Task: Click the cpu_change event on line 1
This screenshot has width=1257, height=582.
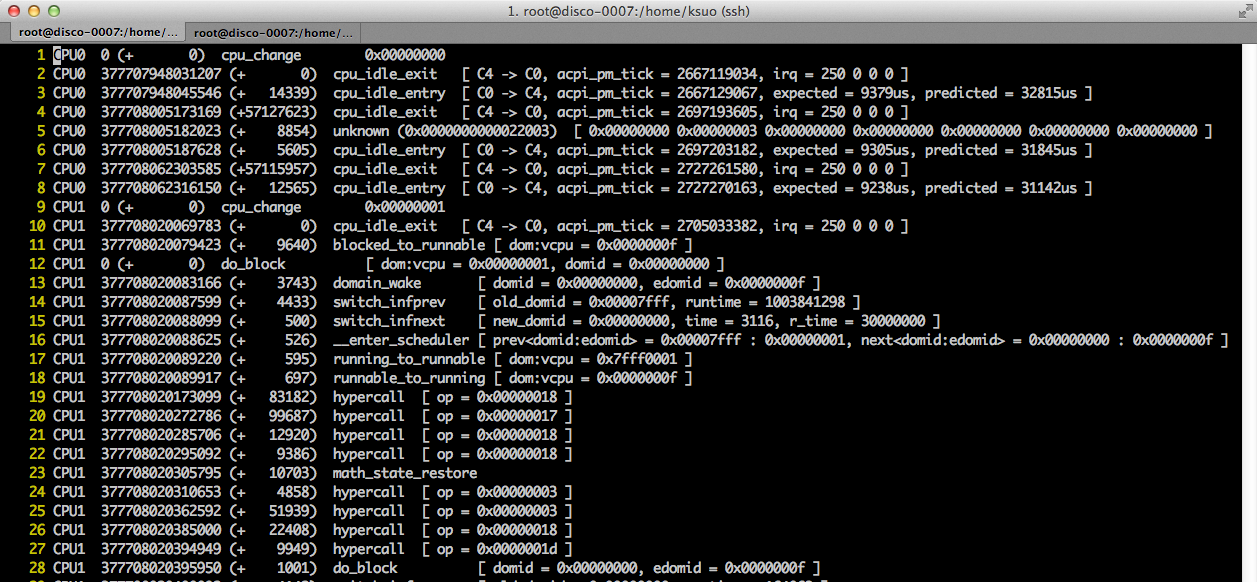Action: (261, 55)
